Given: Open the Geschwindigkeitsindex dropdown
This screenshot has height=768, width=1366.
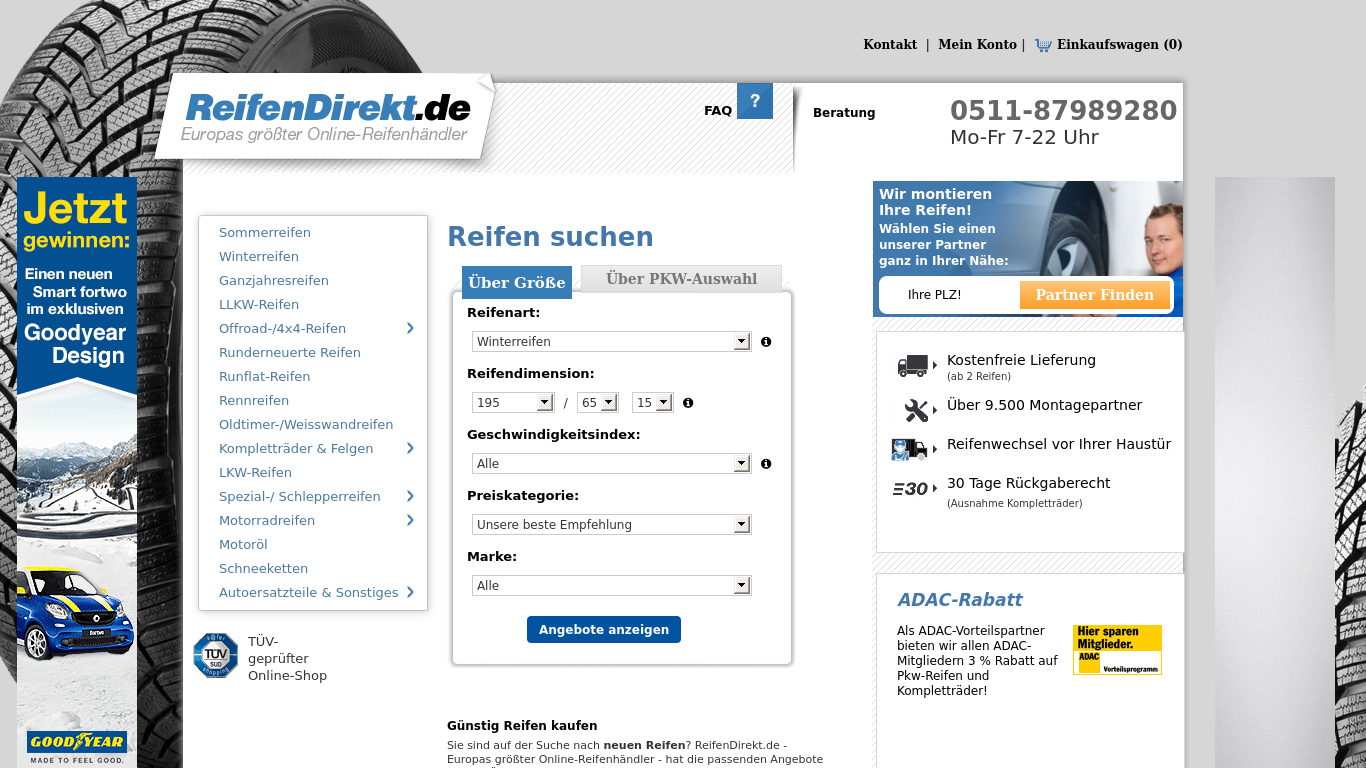Looking at the screenshot, I should pyautogui.click(x=610, y=463).
